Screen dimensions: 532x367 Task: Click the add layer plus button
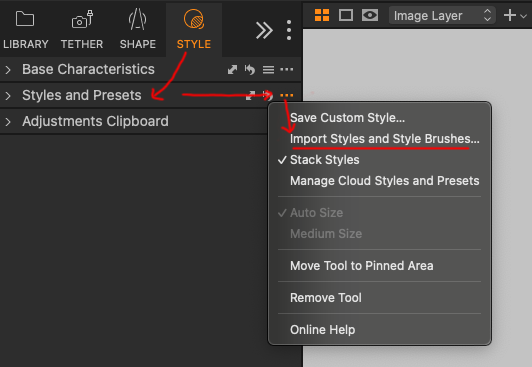(x=510, y=15)
